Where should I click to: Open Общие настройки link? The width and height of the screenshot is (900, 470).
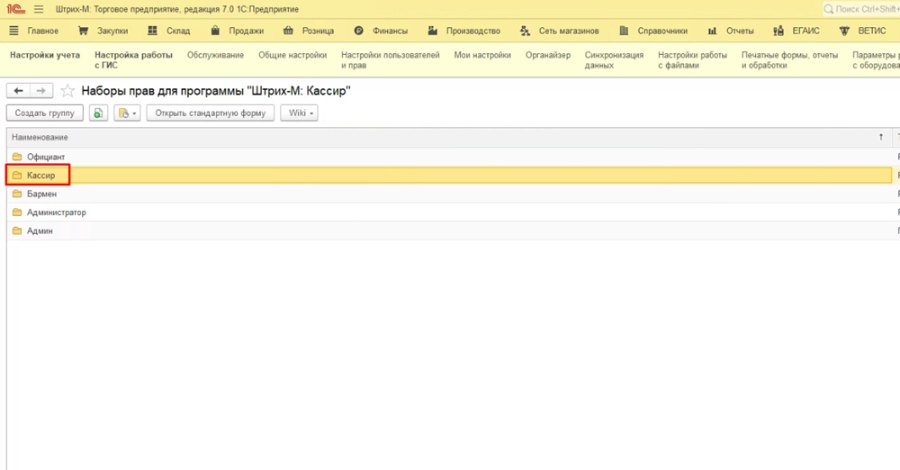point(292,55)
